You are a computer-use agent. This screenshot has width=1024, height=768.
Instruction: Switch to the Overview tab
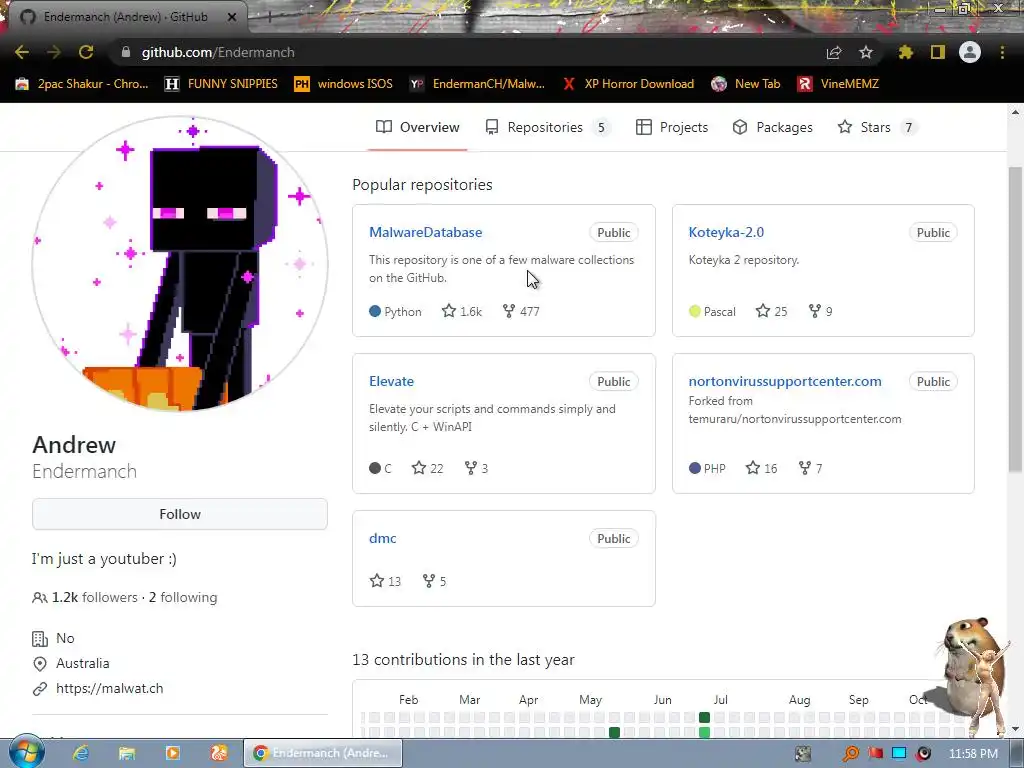417,127
